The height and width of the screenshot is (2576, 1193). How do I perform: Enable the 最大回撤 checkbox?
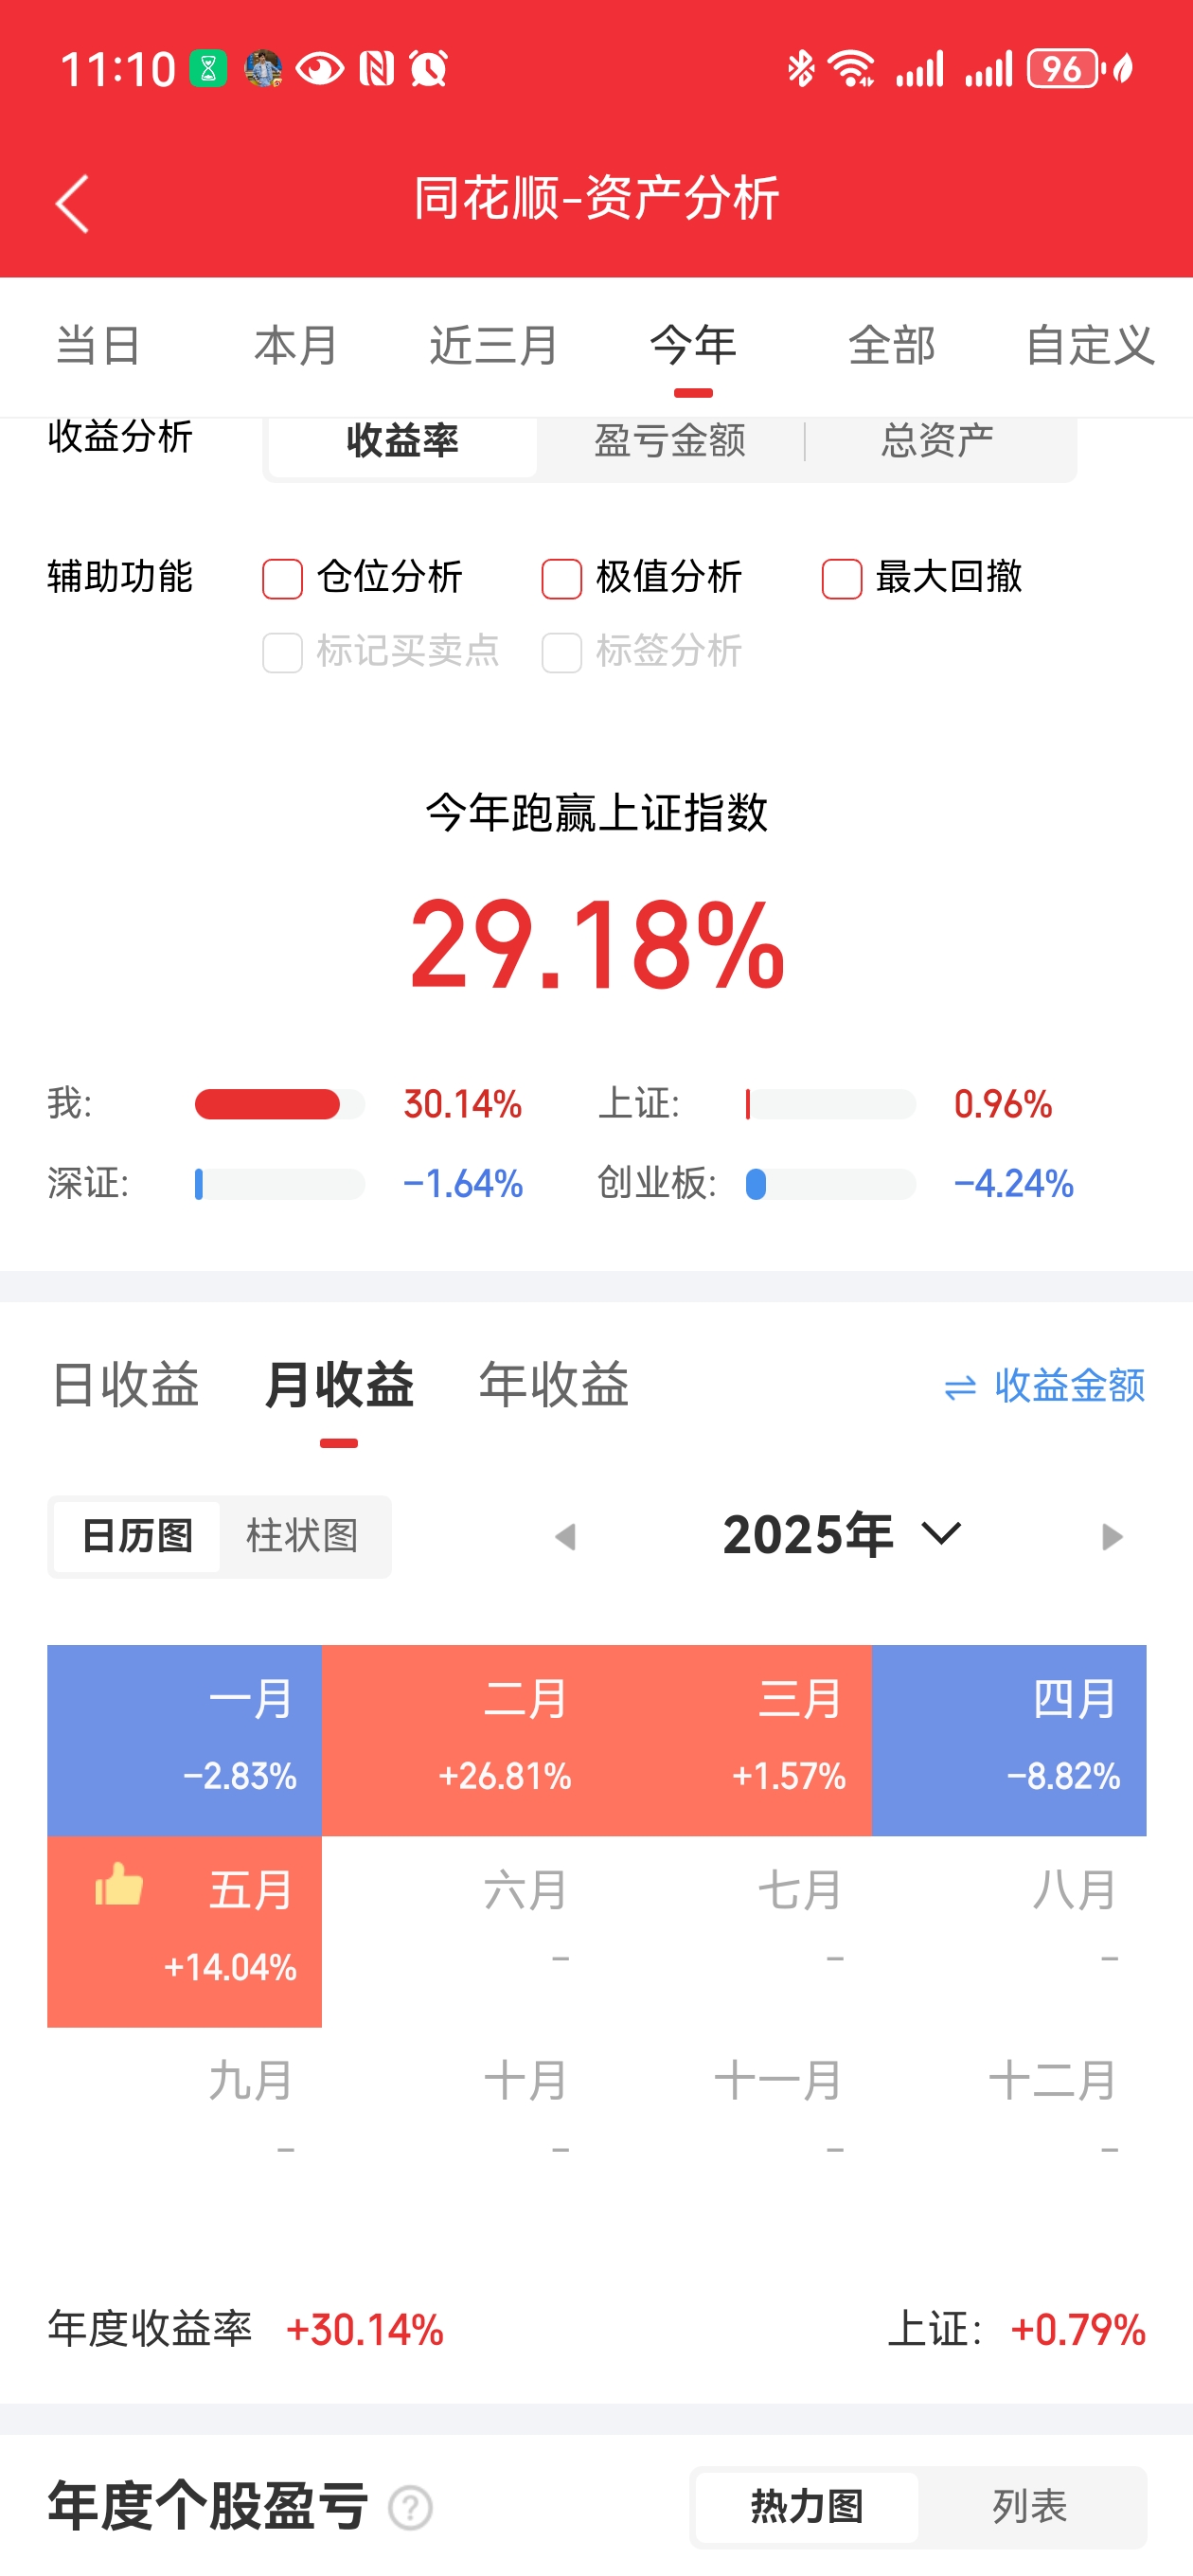pos(842,578)
